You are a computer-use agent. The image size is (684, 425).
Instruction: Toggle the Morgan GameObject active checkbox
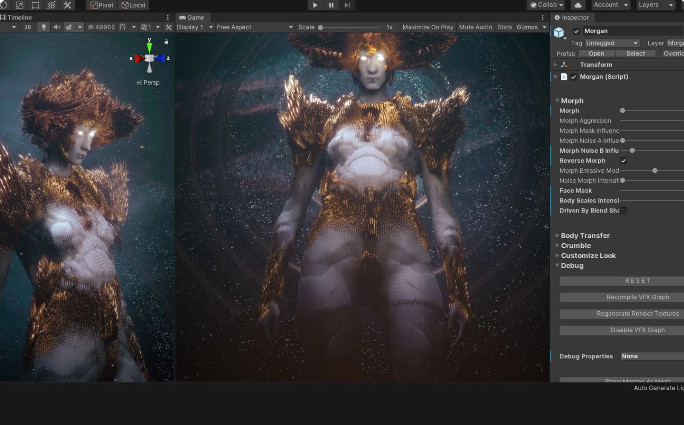576,31
